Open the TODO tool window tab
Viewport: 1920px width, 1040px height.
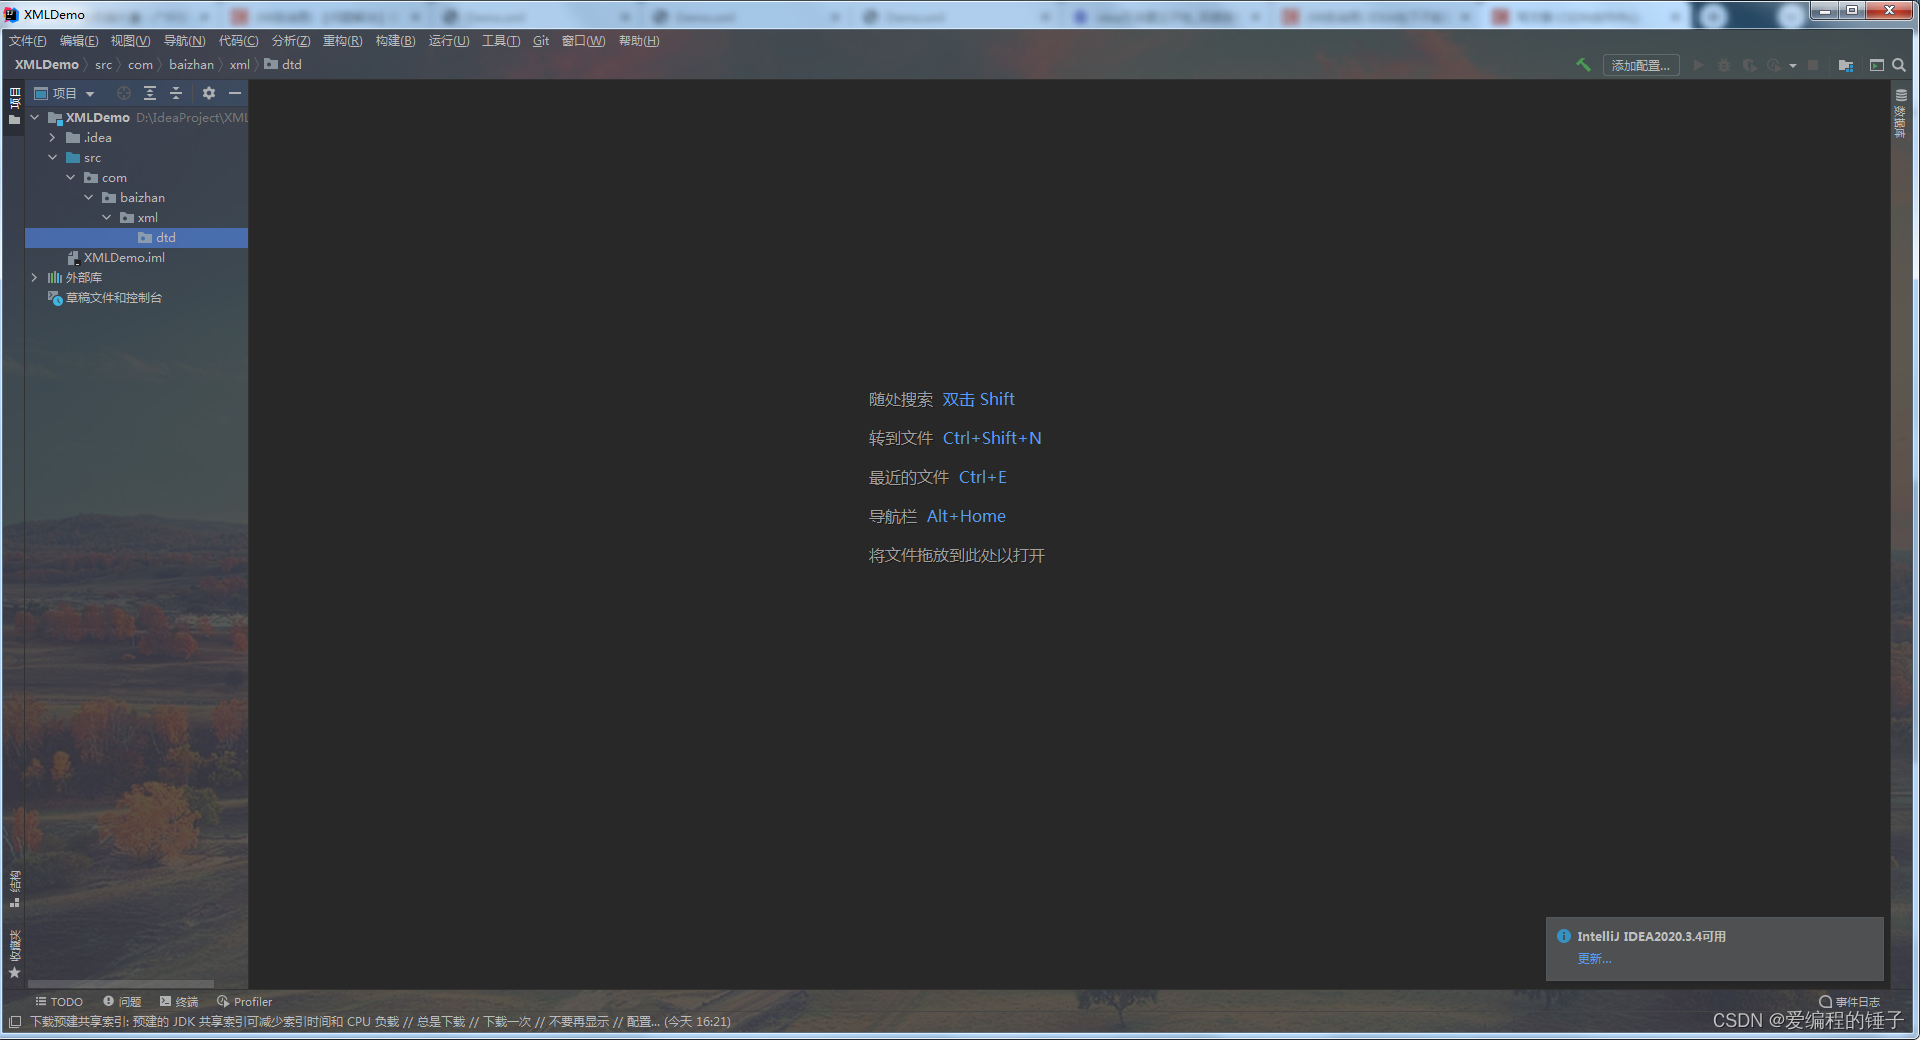pos(59,1001)
